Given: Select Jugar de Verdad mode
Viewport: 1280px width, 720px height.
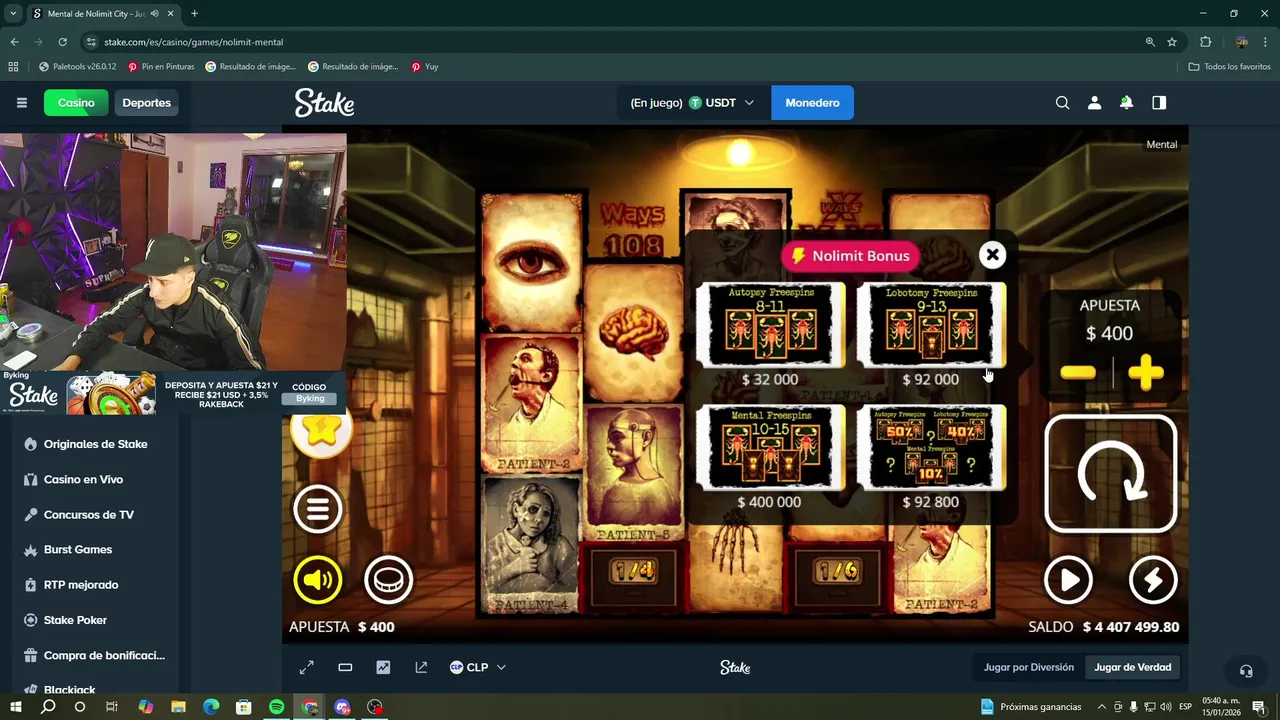Looking at the screenshot, I should pos(1133,667).
